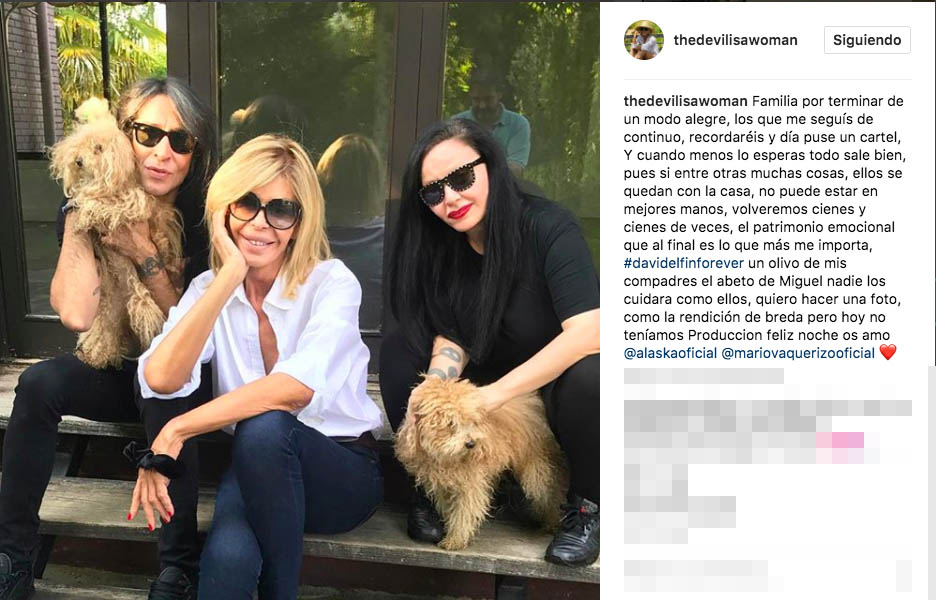This screenshot has height=600, width=936.
Task: Visit the @mariovaquerizooficial mention
Action: (x=798, y=353)
